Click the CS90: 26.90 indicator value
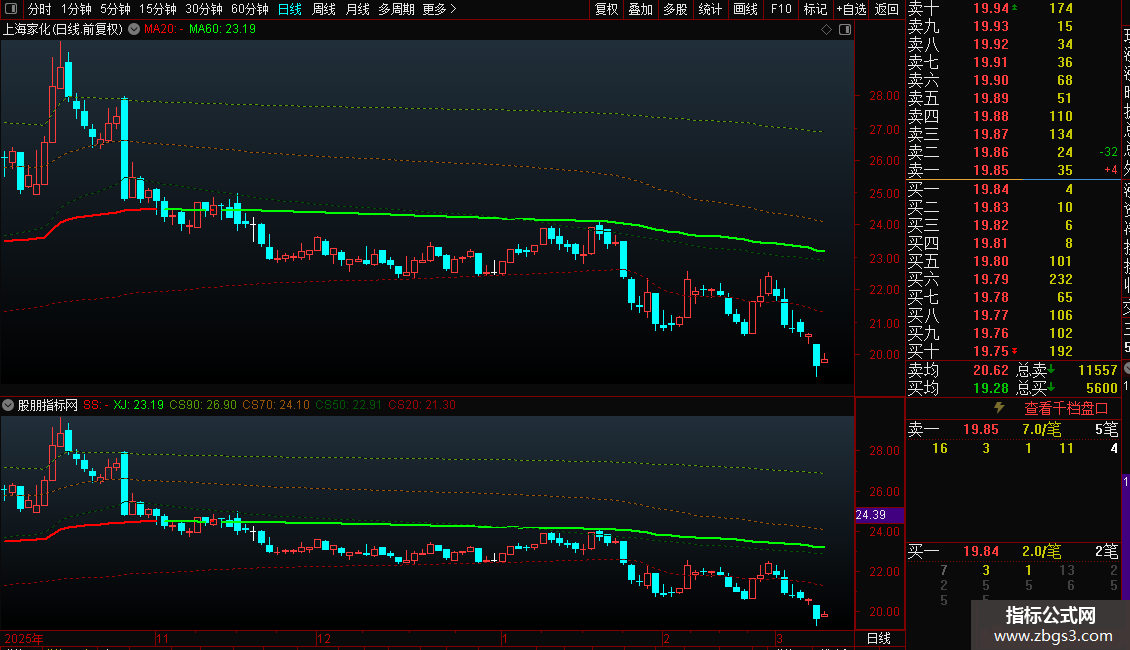 (203, 405)
